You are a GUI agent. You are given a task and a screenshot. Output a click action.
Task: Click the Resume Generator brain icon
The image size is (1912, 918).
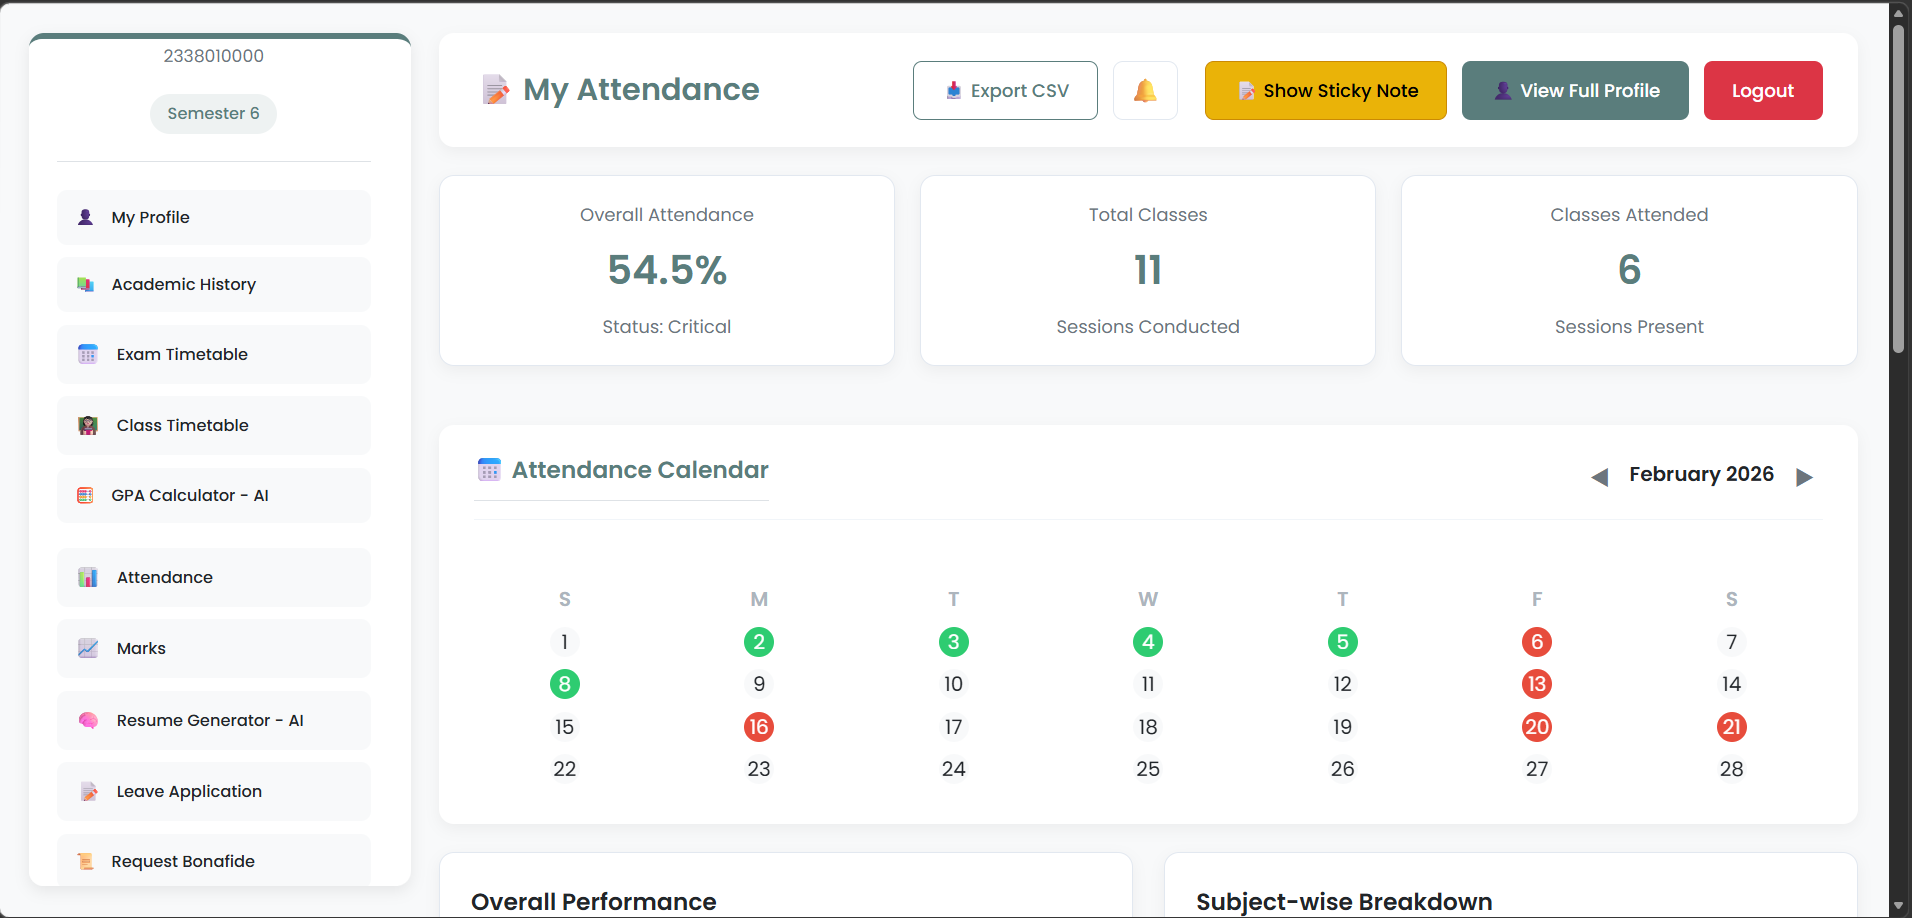click(x=88, y=721)
